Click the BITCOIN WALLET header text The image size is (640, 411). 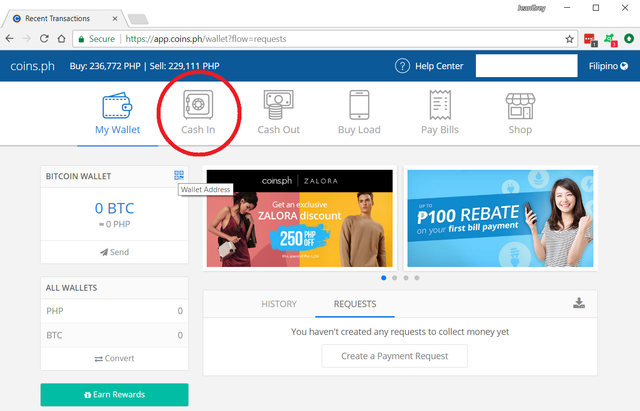click(78, 176)
